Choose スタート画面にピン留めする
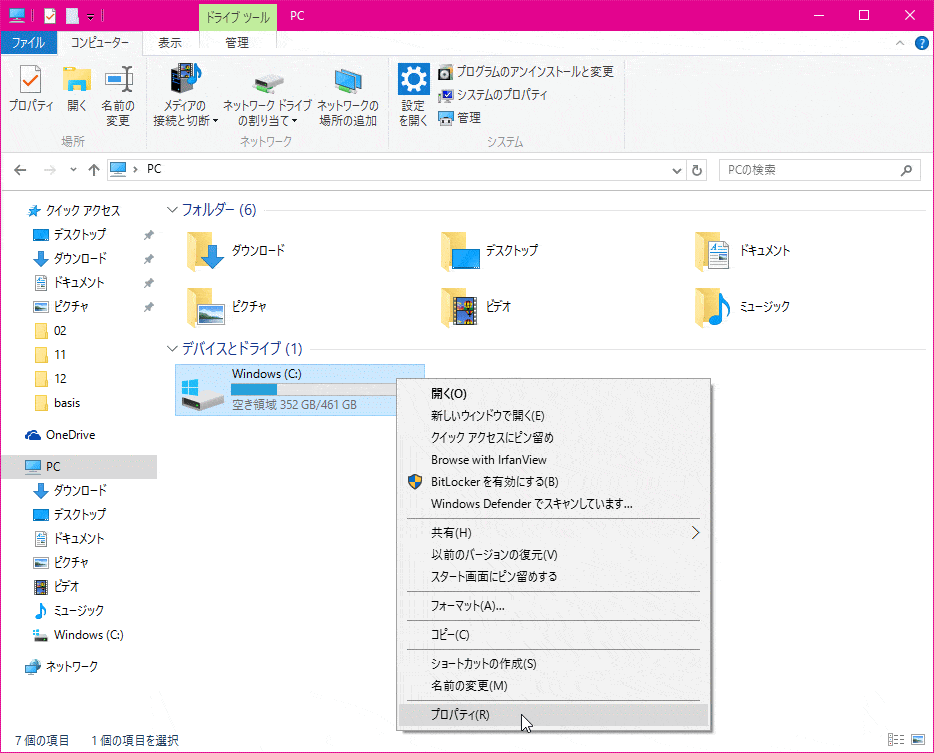Screen dimensions: 934x753 (x=554, y=577)
